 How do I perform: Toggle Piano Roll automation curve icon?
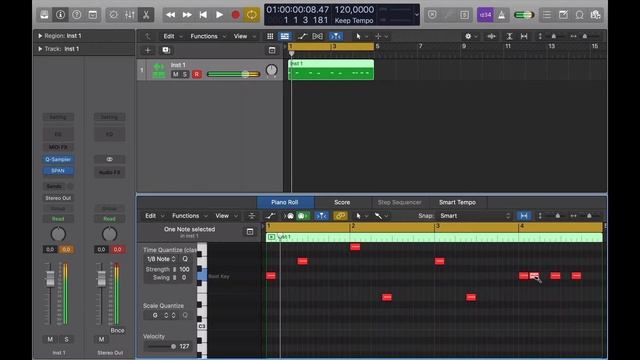coord(270,216)
